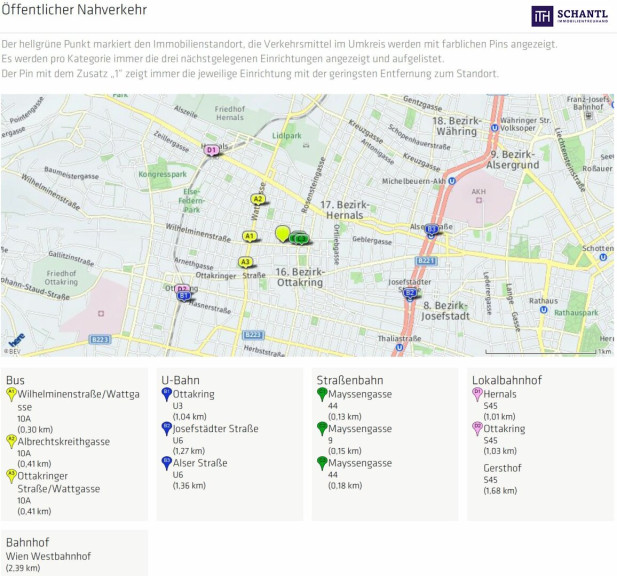Open the Schantl Immobilien logo

point(569,16)
